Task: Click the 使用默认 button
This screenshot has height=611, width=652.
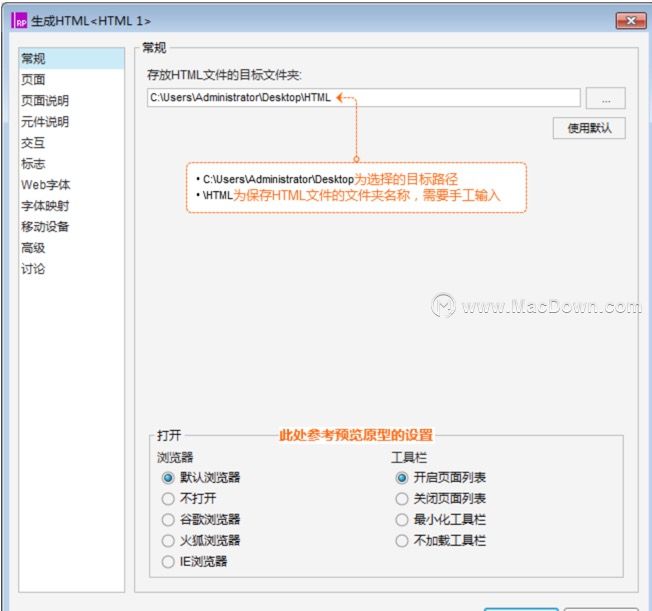Action: [x=589, y=128]
